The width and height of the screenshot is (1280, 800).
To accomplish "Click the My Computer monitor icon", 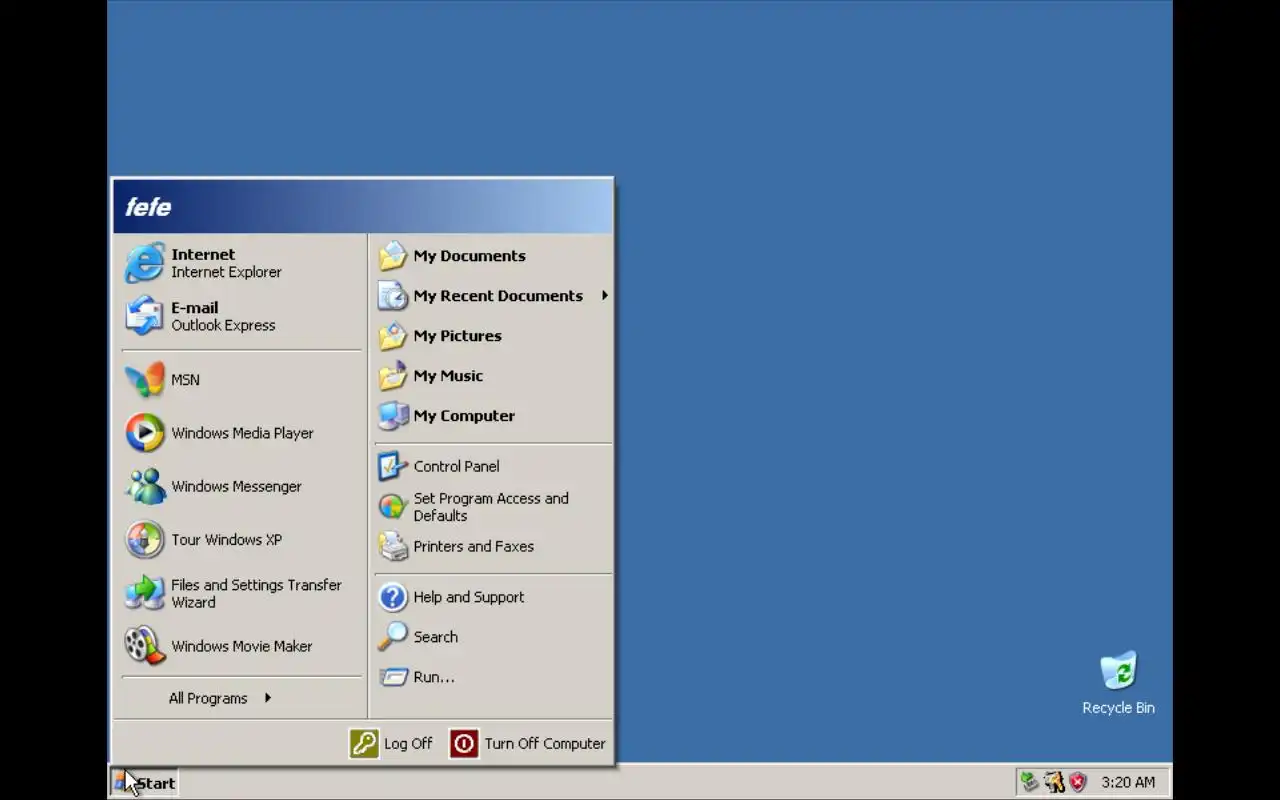I will tap(393, 416).
